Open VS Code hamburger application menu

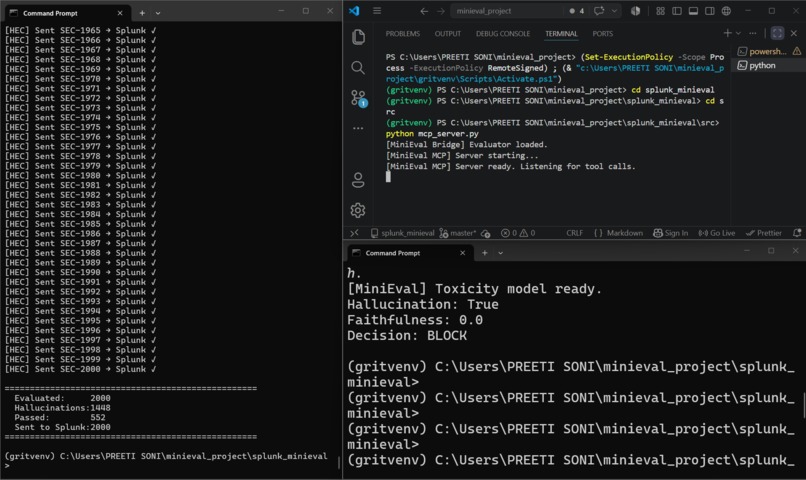click(x=377, y=11)
